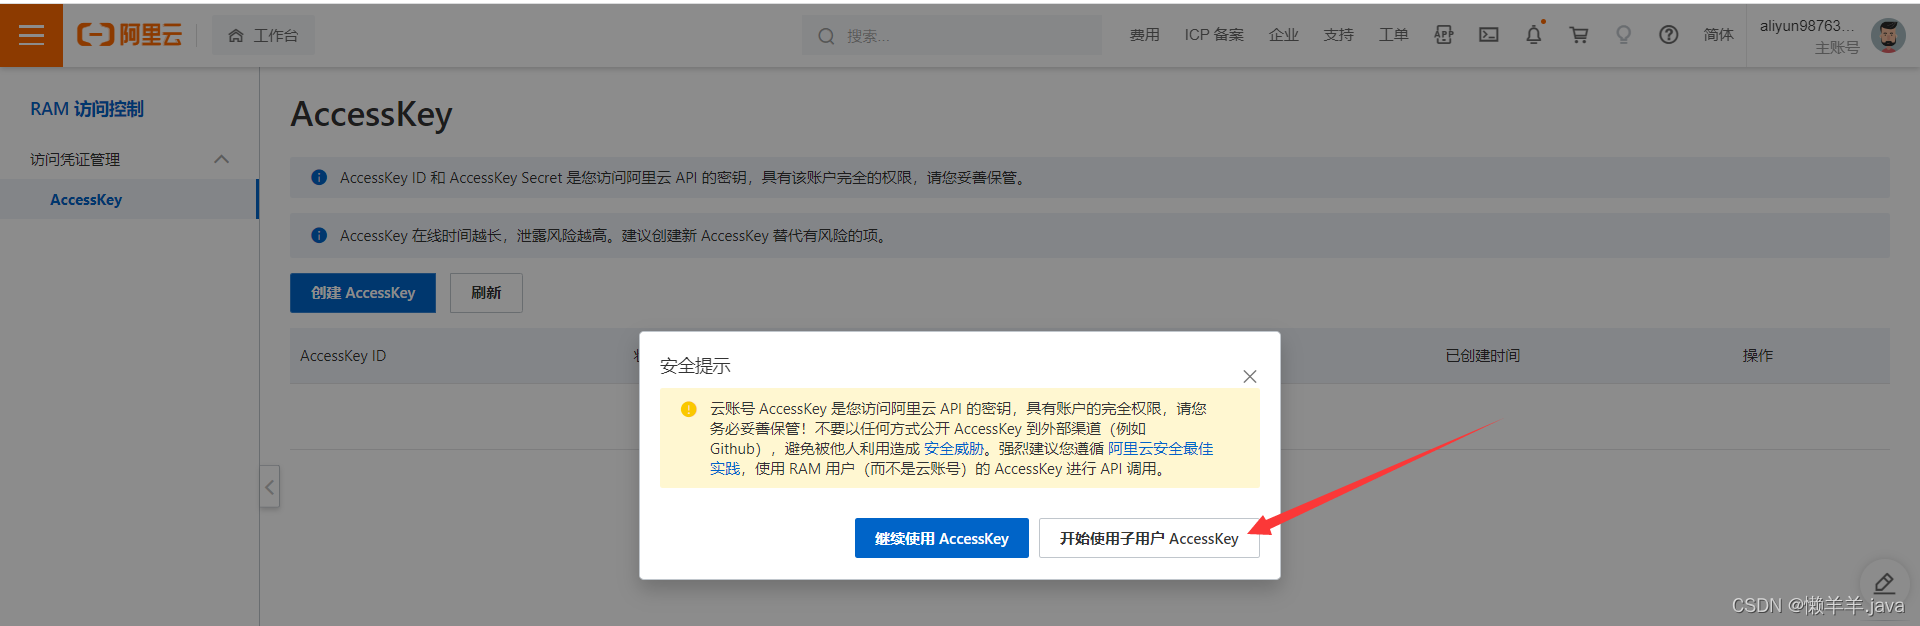Close the 安全提示 dialog

(x=1250, y=376)
